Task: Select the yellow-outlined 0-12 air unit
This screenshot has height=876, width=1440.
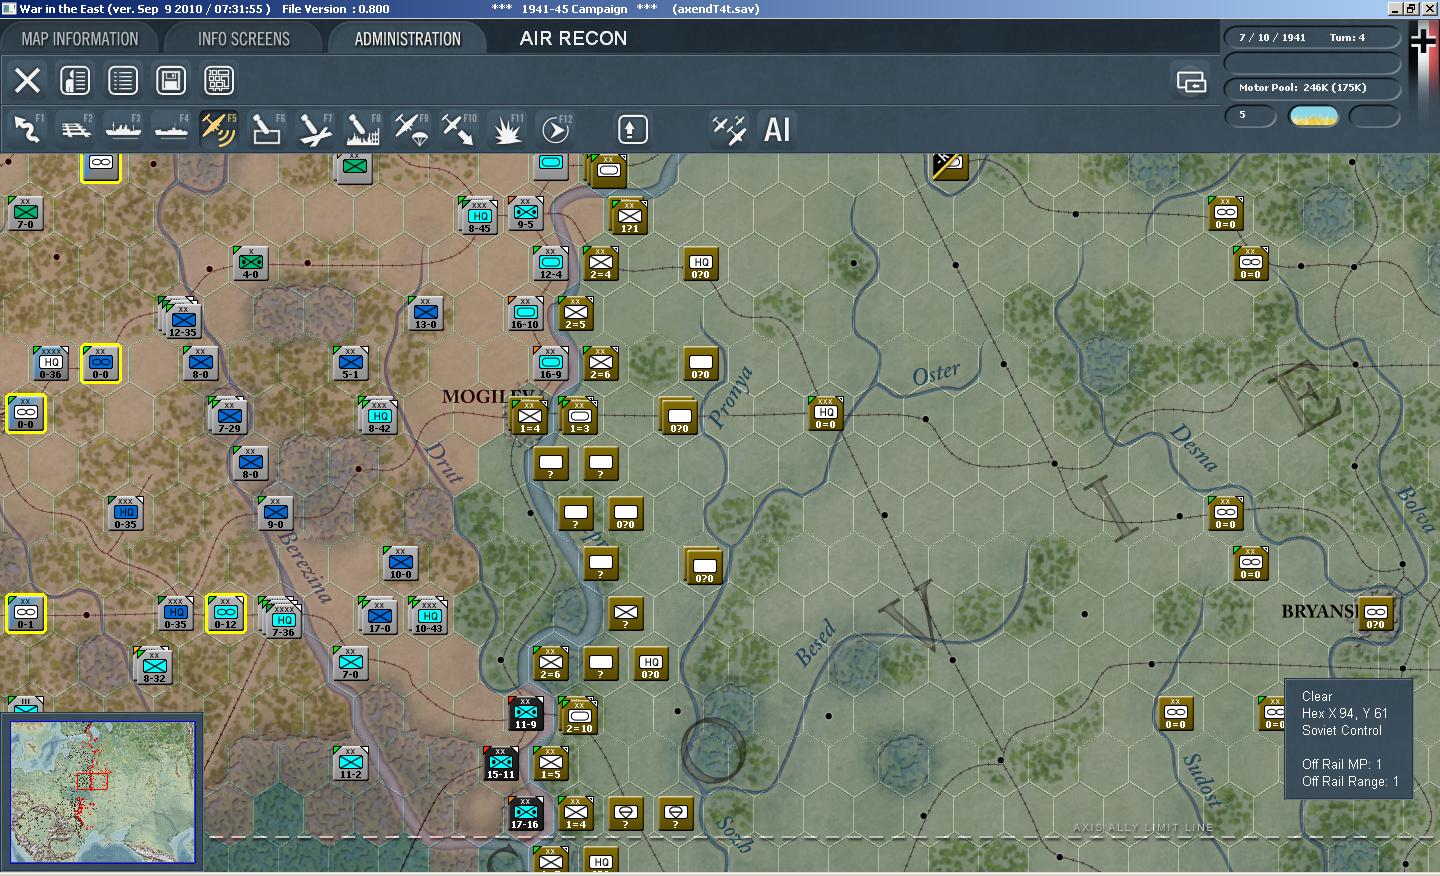Action: point(225,614)
